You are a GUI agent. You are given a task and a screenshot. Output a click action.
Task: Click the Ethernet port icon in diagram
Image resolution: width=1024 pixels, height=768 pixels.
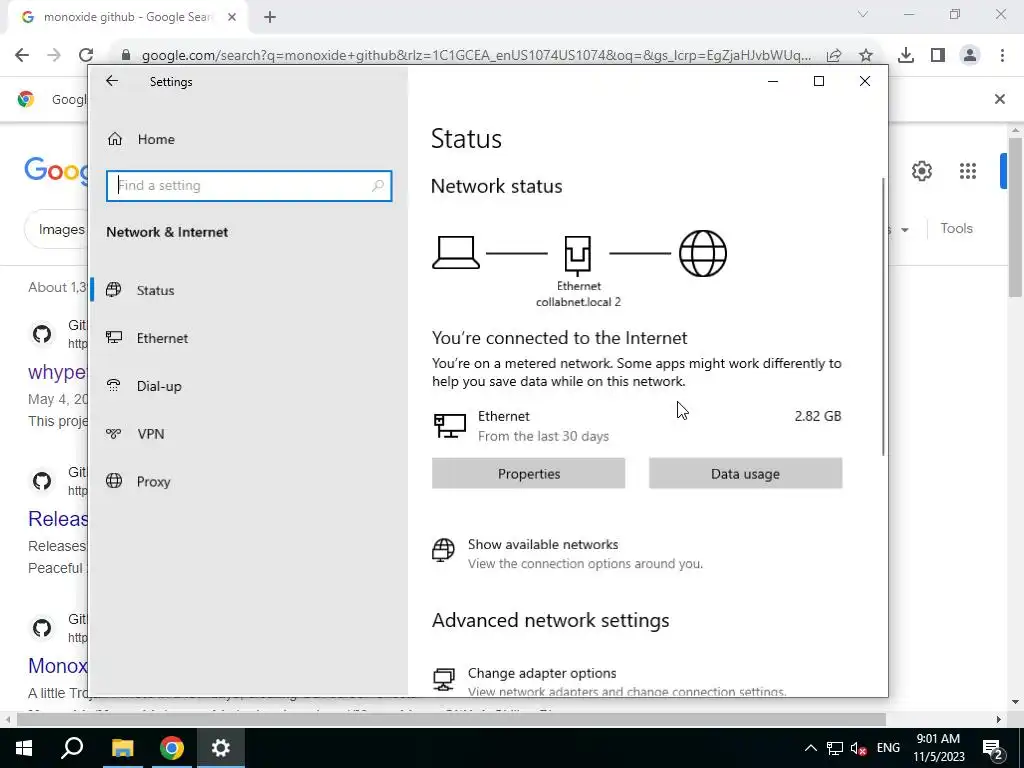tap(578, 254)
